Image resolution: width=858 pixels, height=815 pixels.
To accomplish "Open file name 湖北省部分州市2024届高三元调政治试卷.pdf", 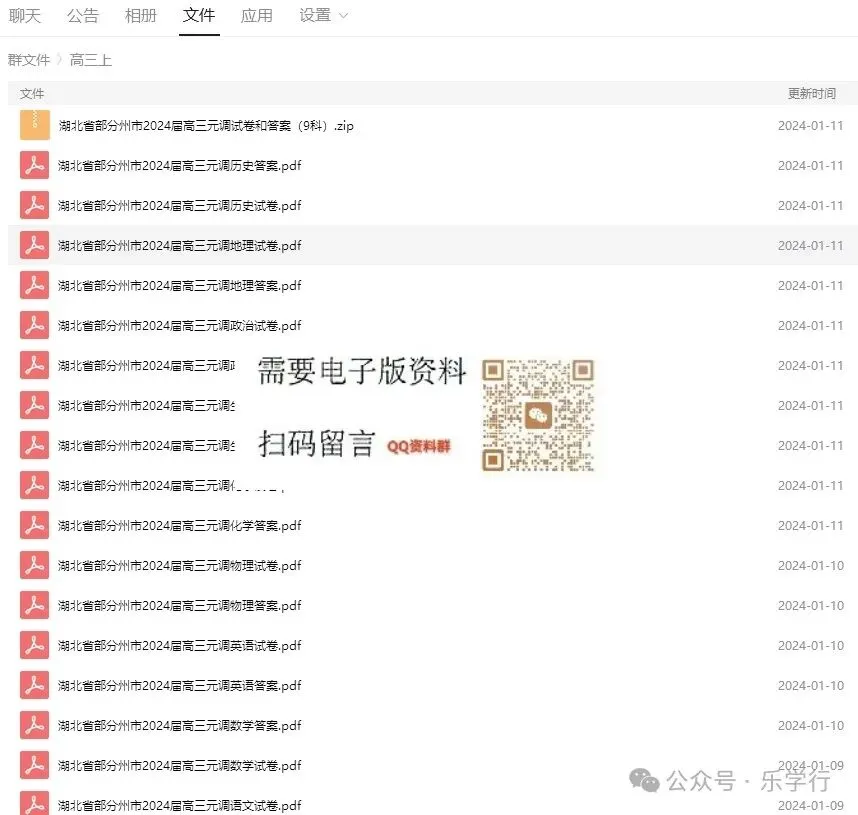I will [x=179, y=326].
